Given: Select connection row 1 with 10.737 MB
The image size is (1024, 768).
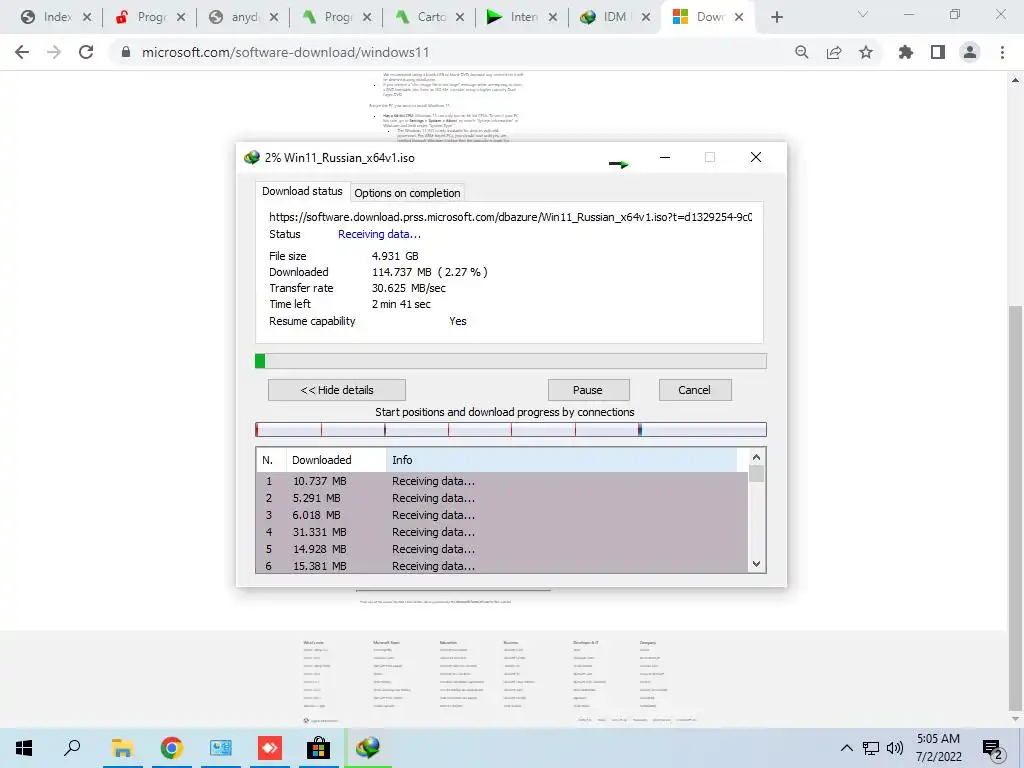Looking at the screenshot, I should 502,481.
